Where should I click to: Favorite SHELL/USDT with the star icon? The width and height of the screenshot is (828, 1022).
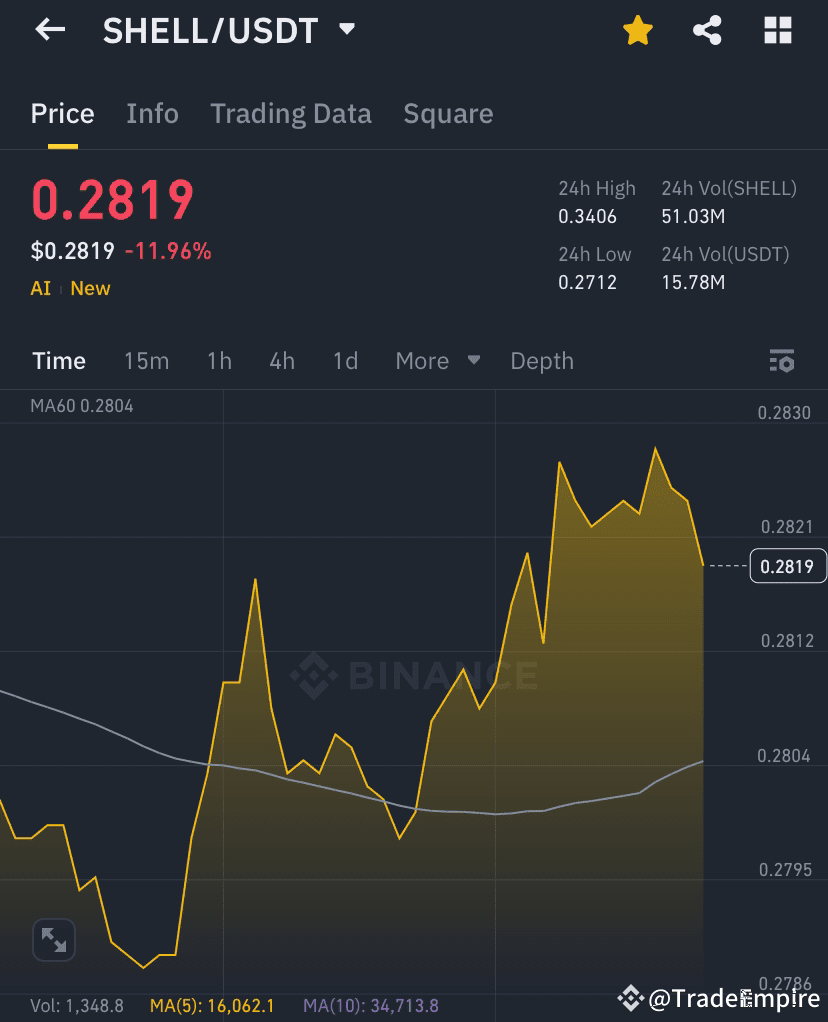pyautogui.click(x=637, y=30)
